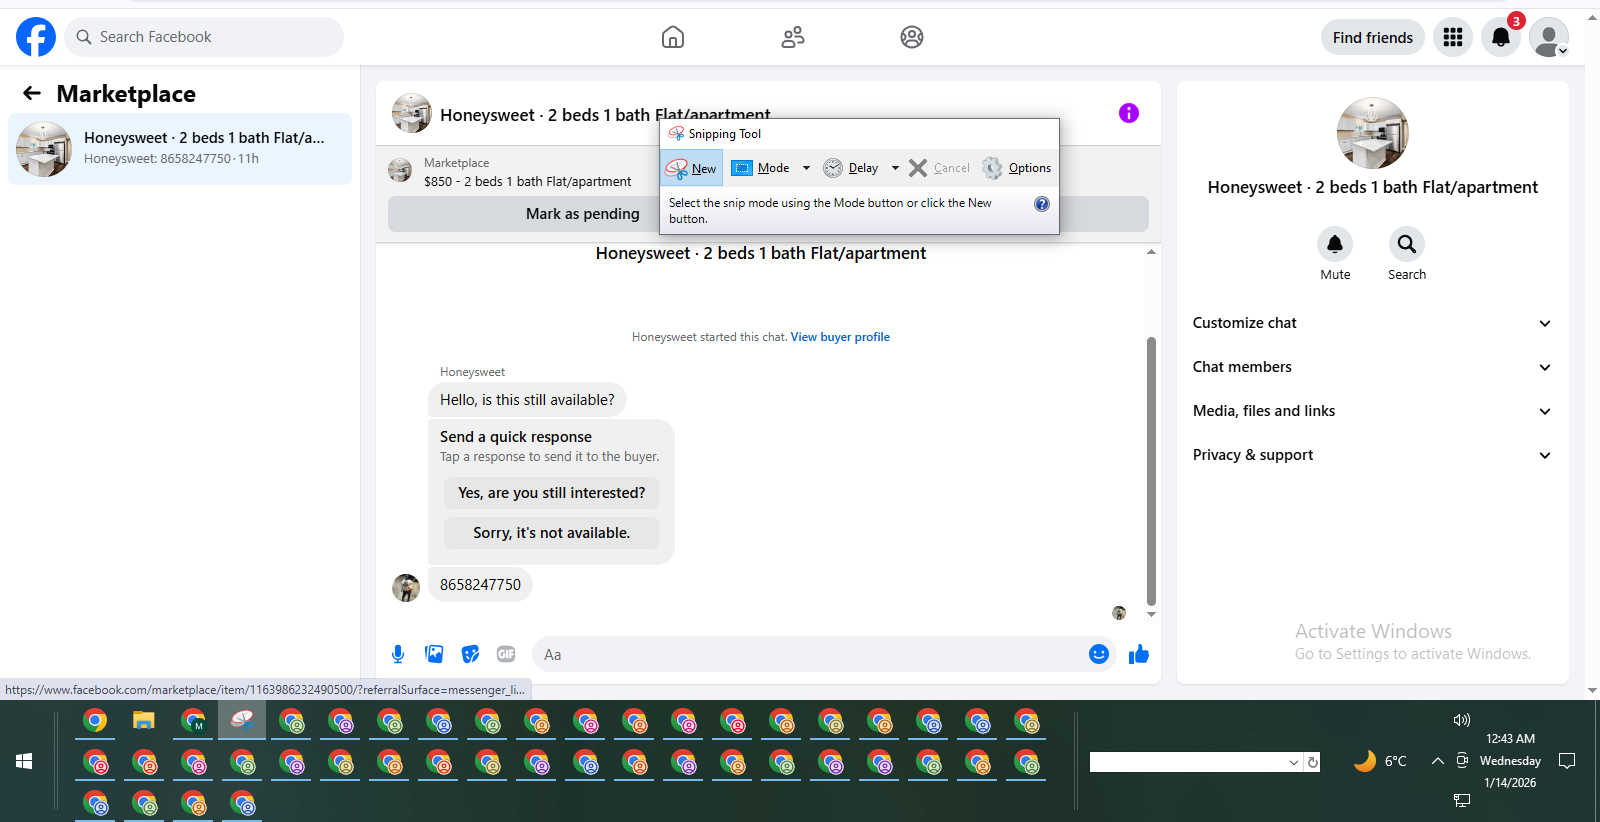This screenshot has width=1600, height=822.
Task: Click the Snipping Tool Mode button
Action: point(761,168)
